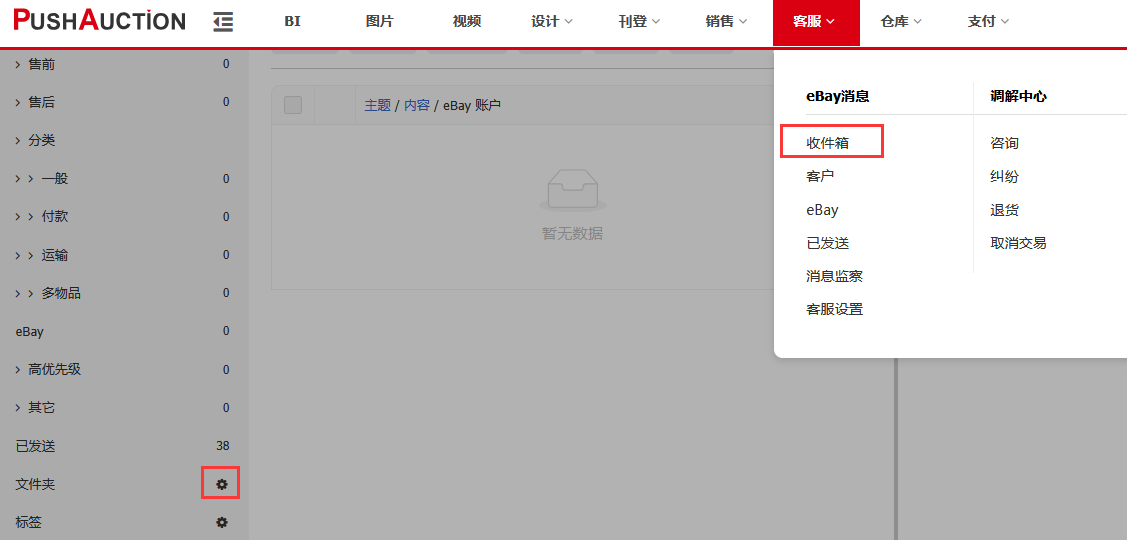Click the PushAuction logo
Screen dimensions: 1127x540
[x=100, y=21]
